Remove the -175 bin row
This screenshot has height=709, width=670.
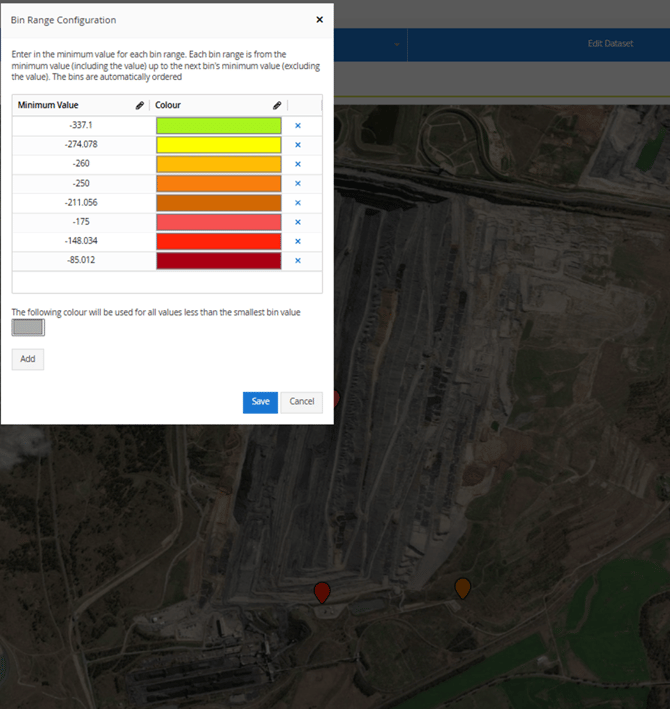(x=298, y=222)
